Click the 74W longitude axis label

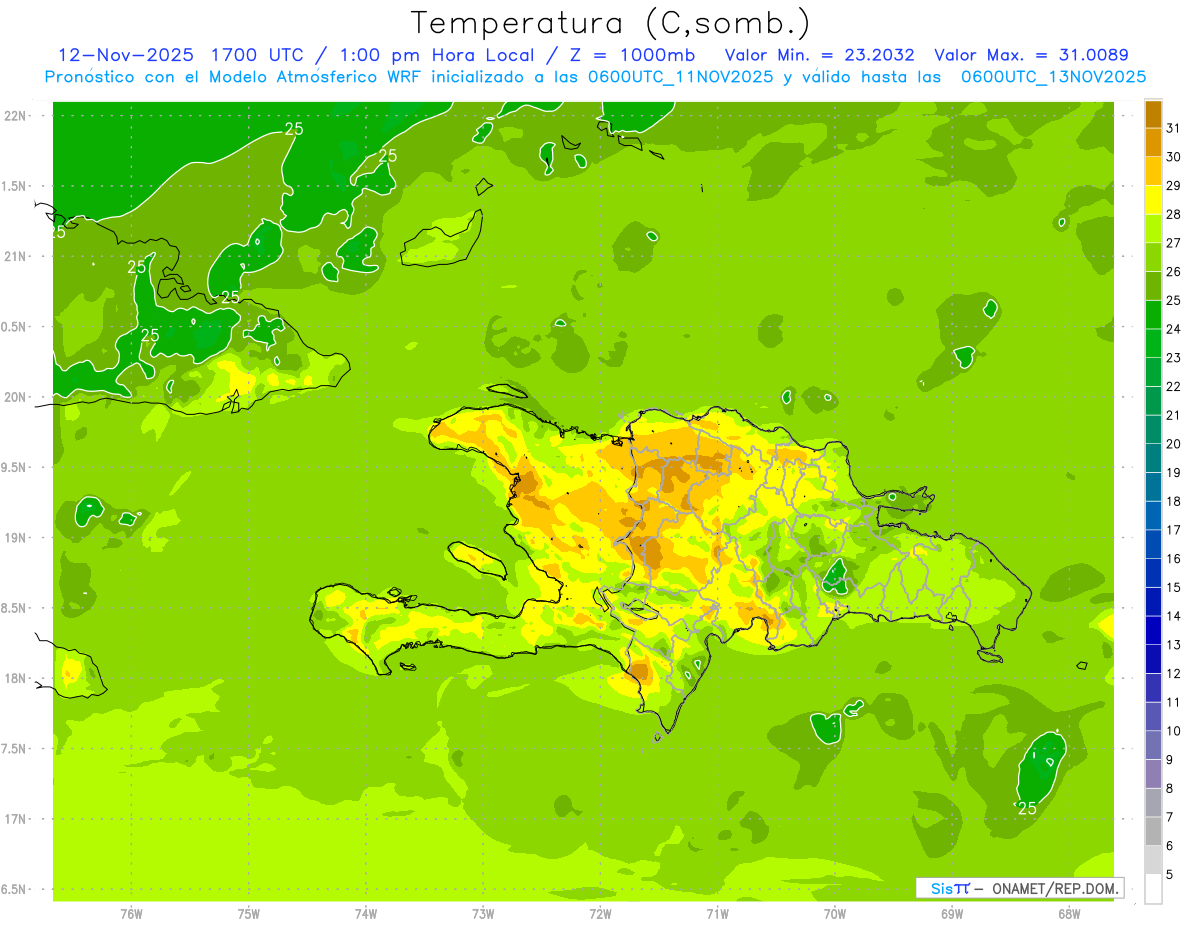pyautogui.click(x=365, y=914)
